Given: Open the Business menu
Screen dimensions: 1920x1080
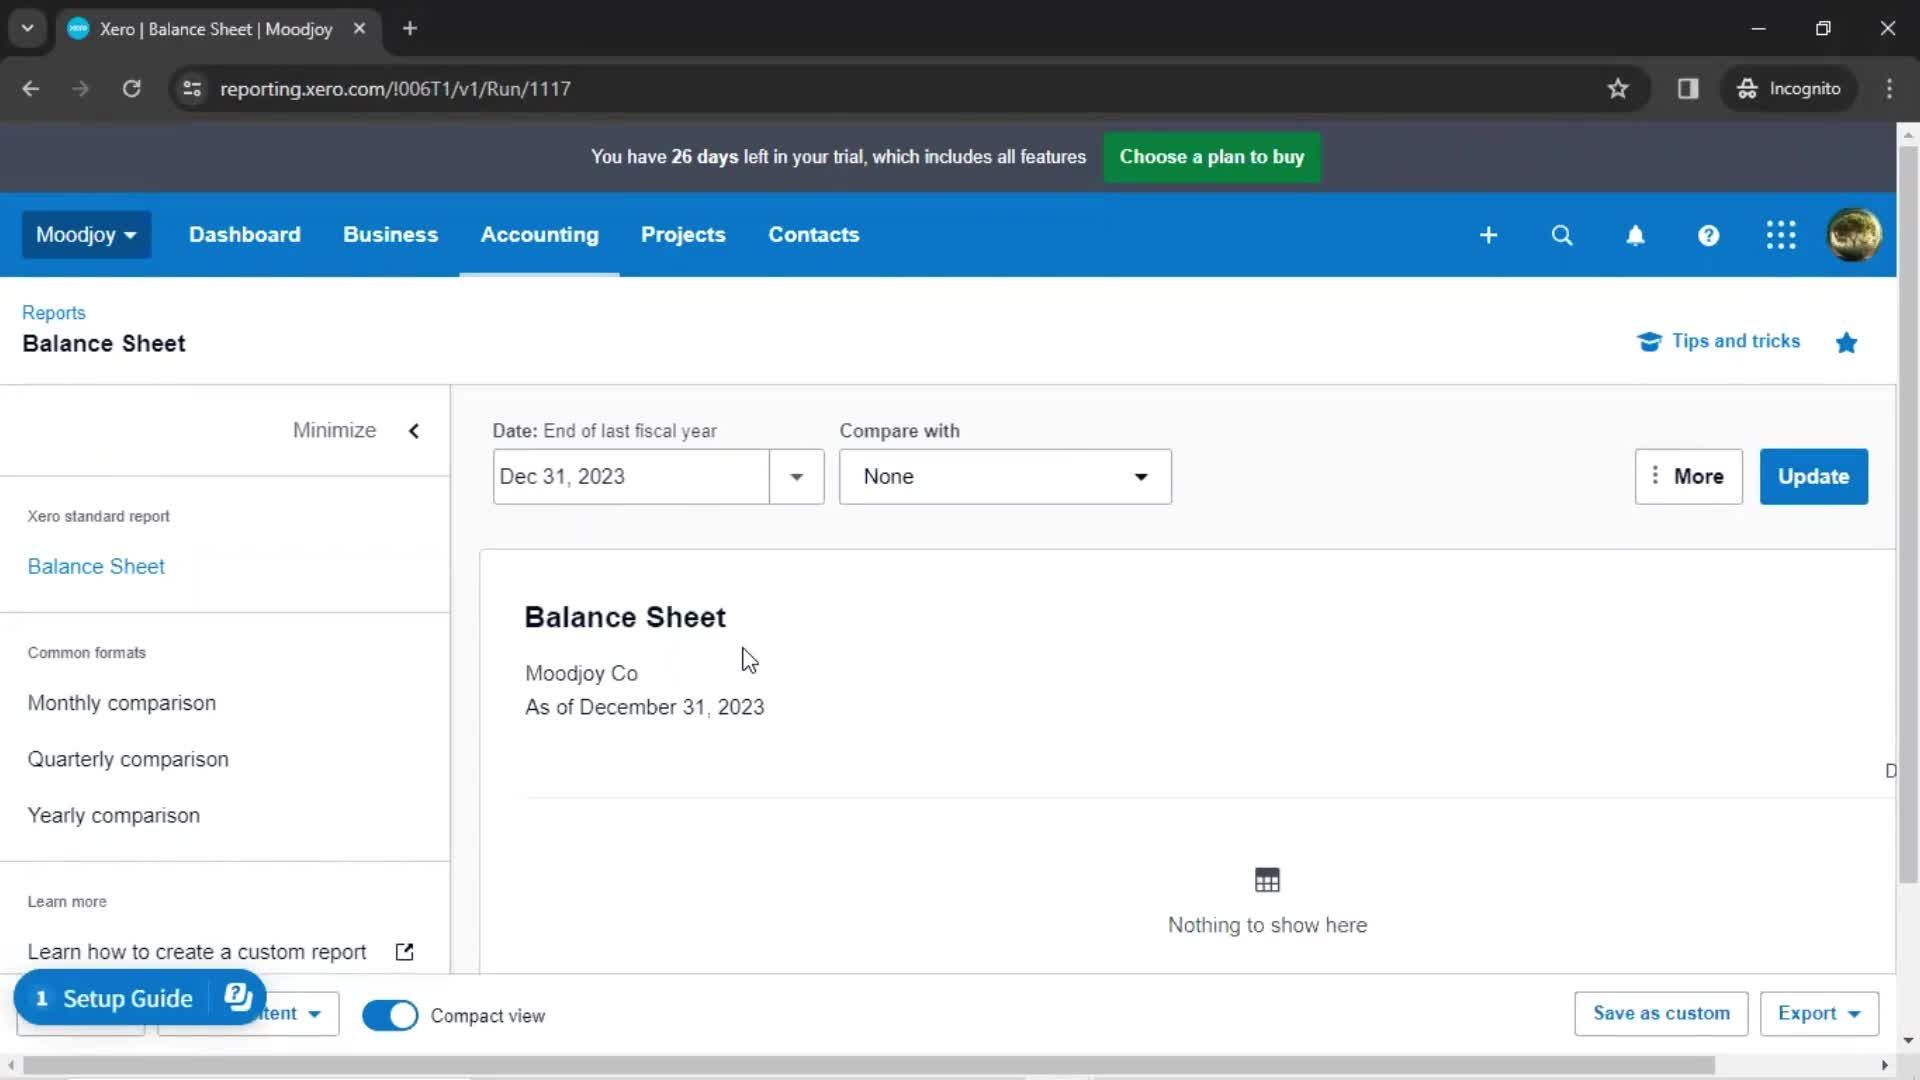Looking at the screenshot, I should tap(390, 235).
